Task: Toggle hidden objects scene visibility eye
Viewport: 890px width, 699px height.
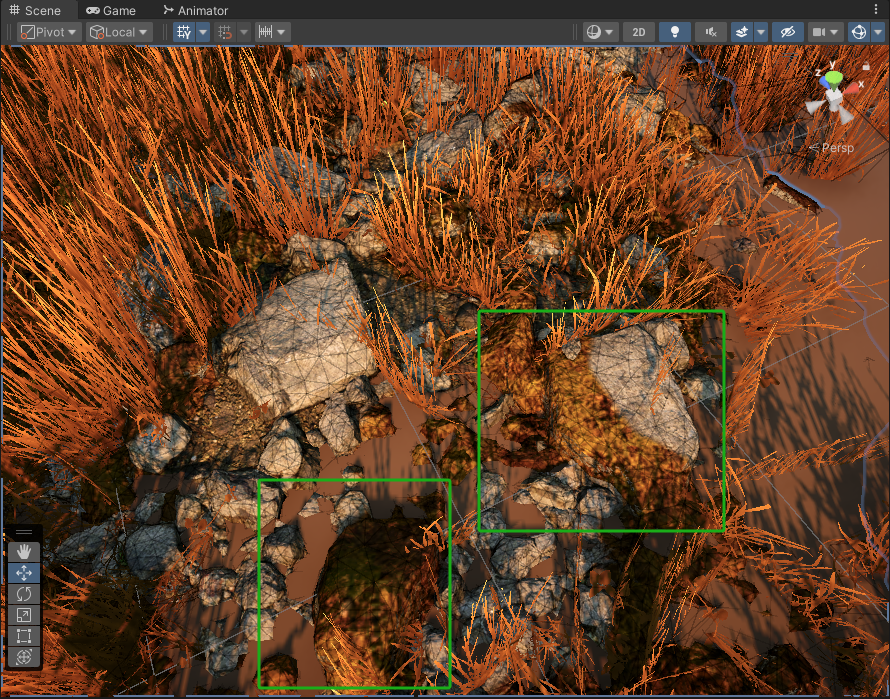Action: (x=788, y=32)
